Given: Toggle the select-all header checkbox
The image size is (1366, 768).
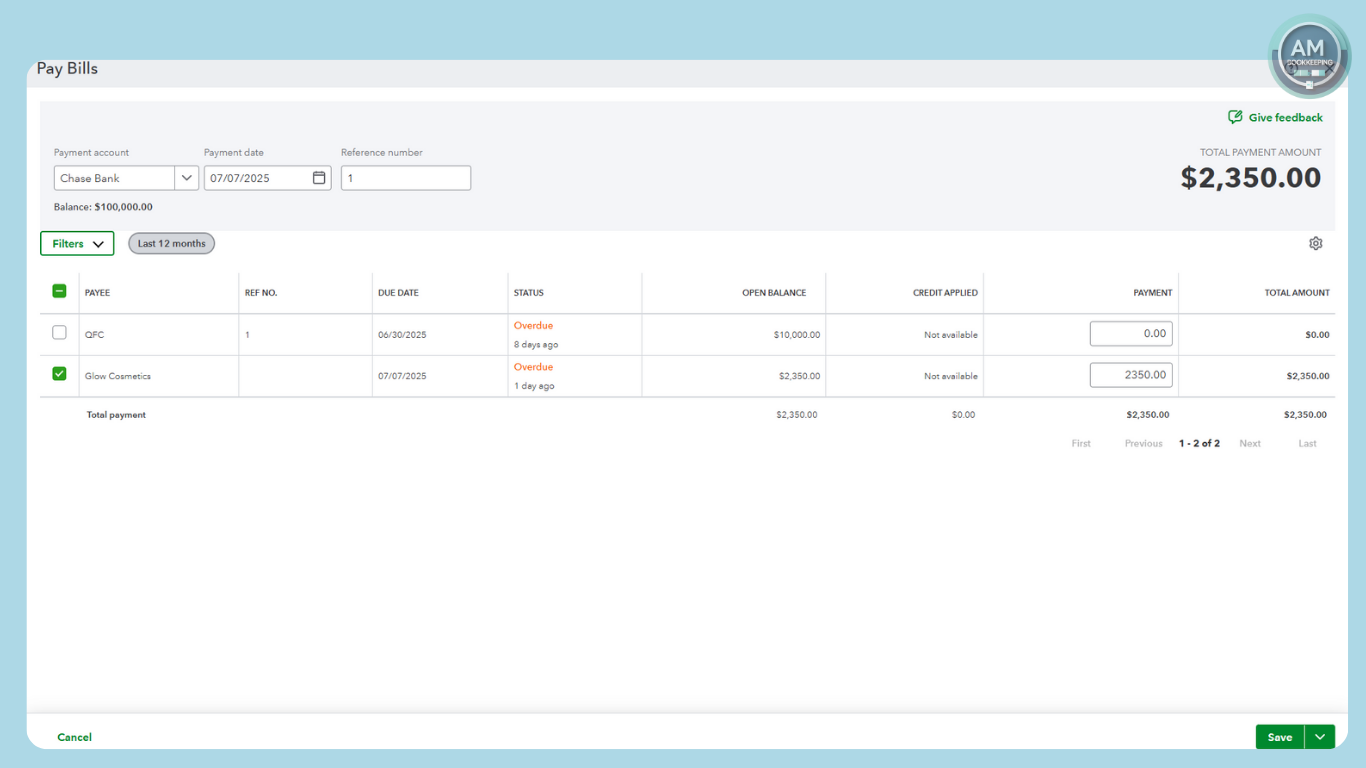Looking at the screenshot, I should click(x=59, y=291).
